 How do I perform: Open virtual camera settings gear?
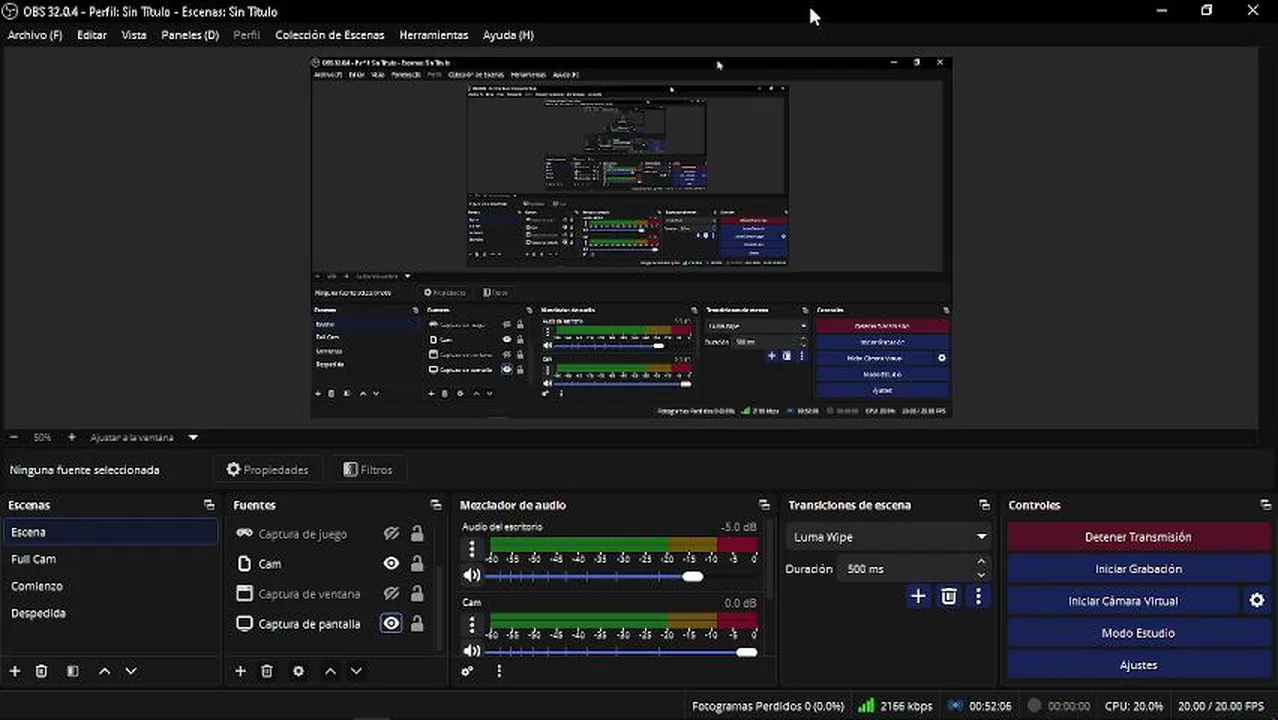tap(1257, 601)
